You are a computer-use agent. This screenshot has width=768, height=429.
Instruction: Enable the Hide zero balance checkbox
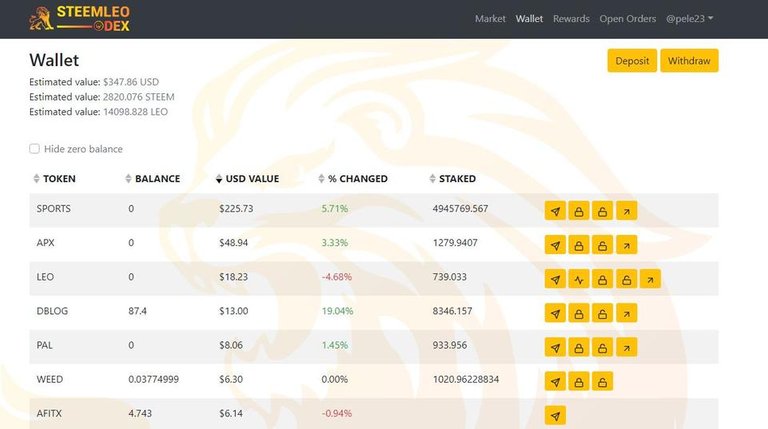(34, 148)
